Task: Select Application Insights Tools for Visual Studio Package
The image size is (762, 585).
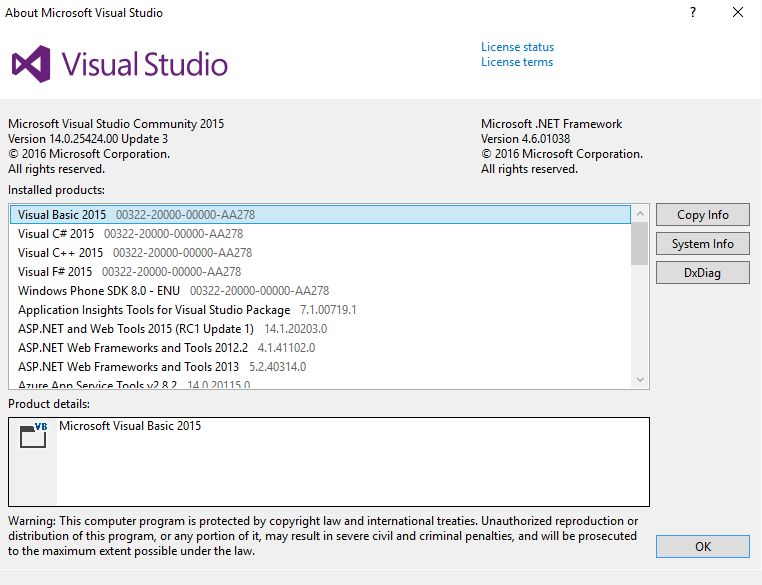Action: coord(320,310)
